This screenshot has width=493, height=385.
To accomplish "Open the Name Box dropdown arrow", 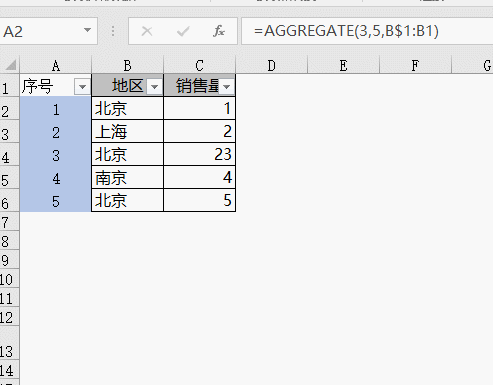I will [87, 30].
